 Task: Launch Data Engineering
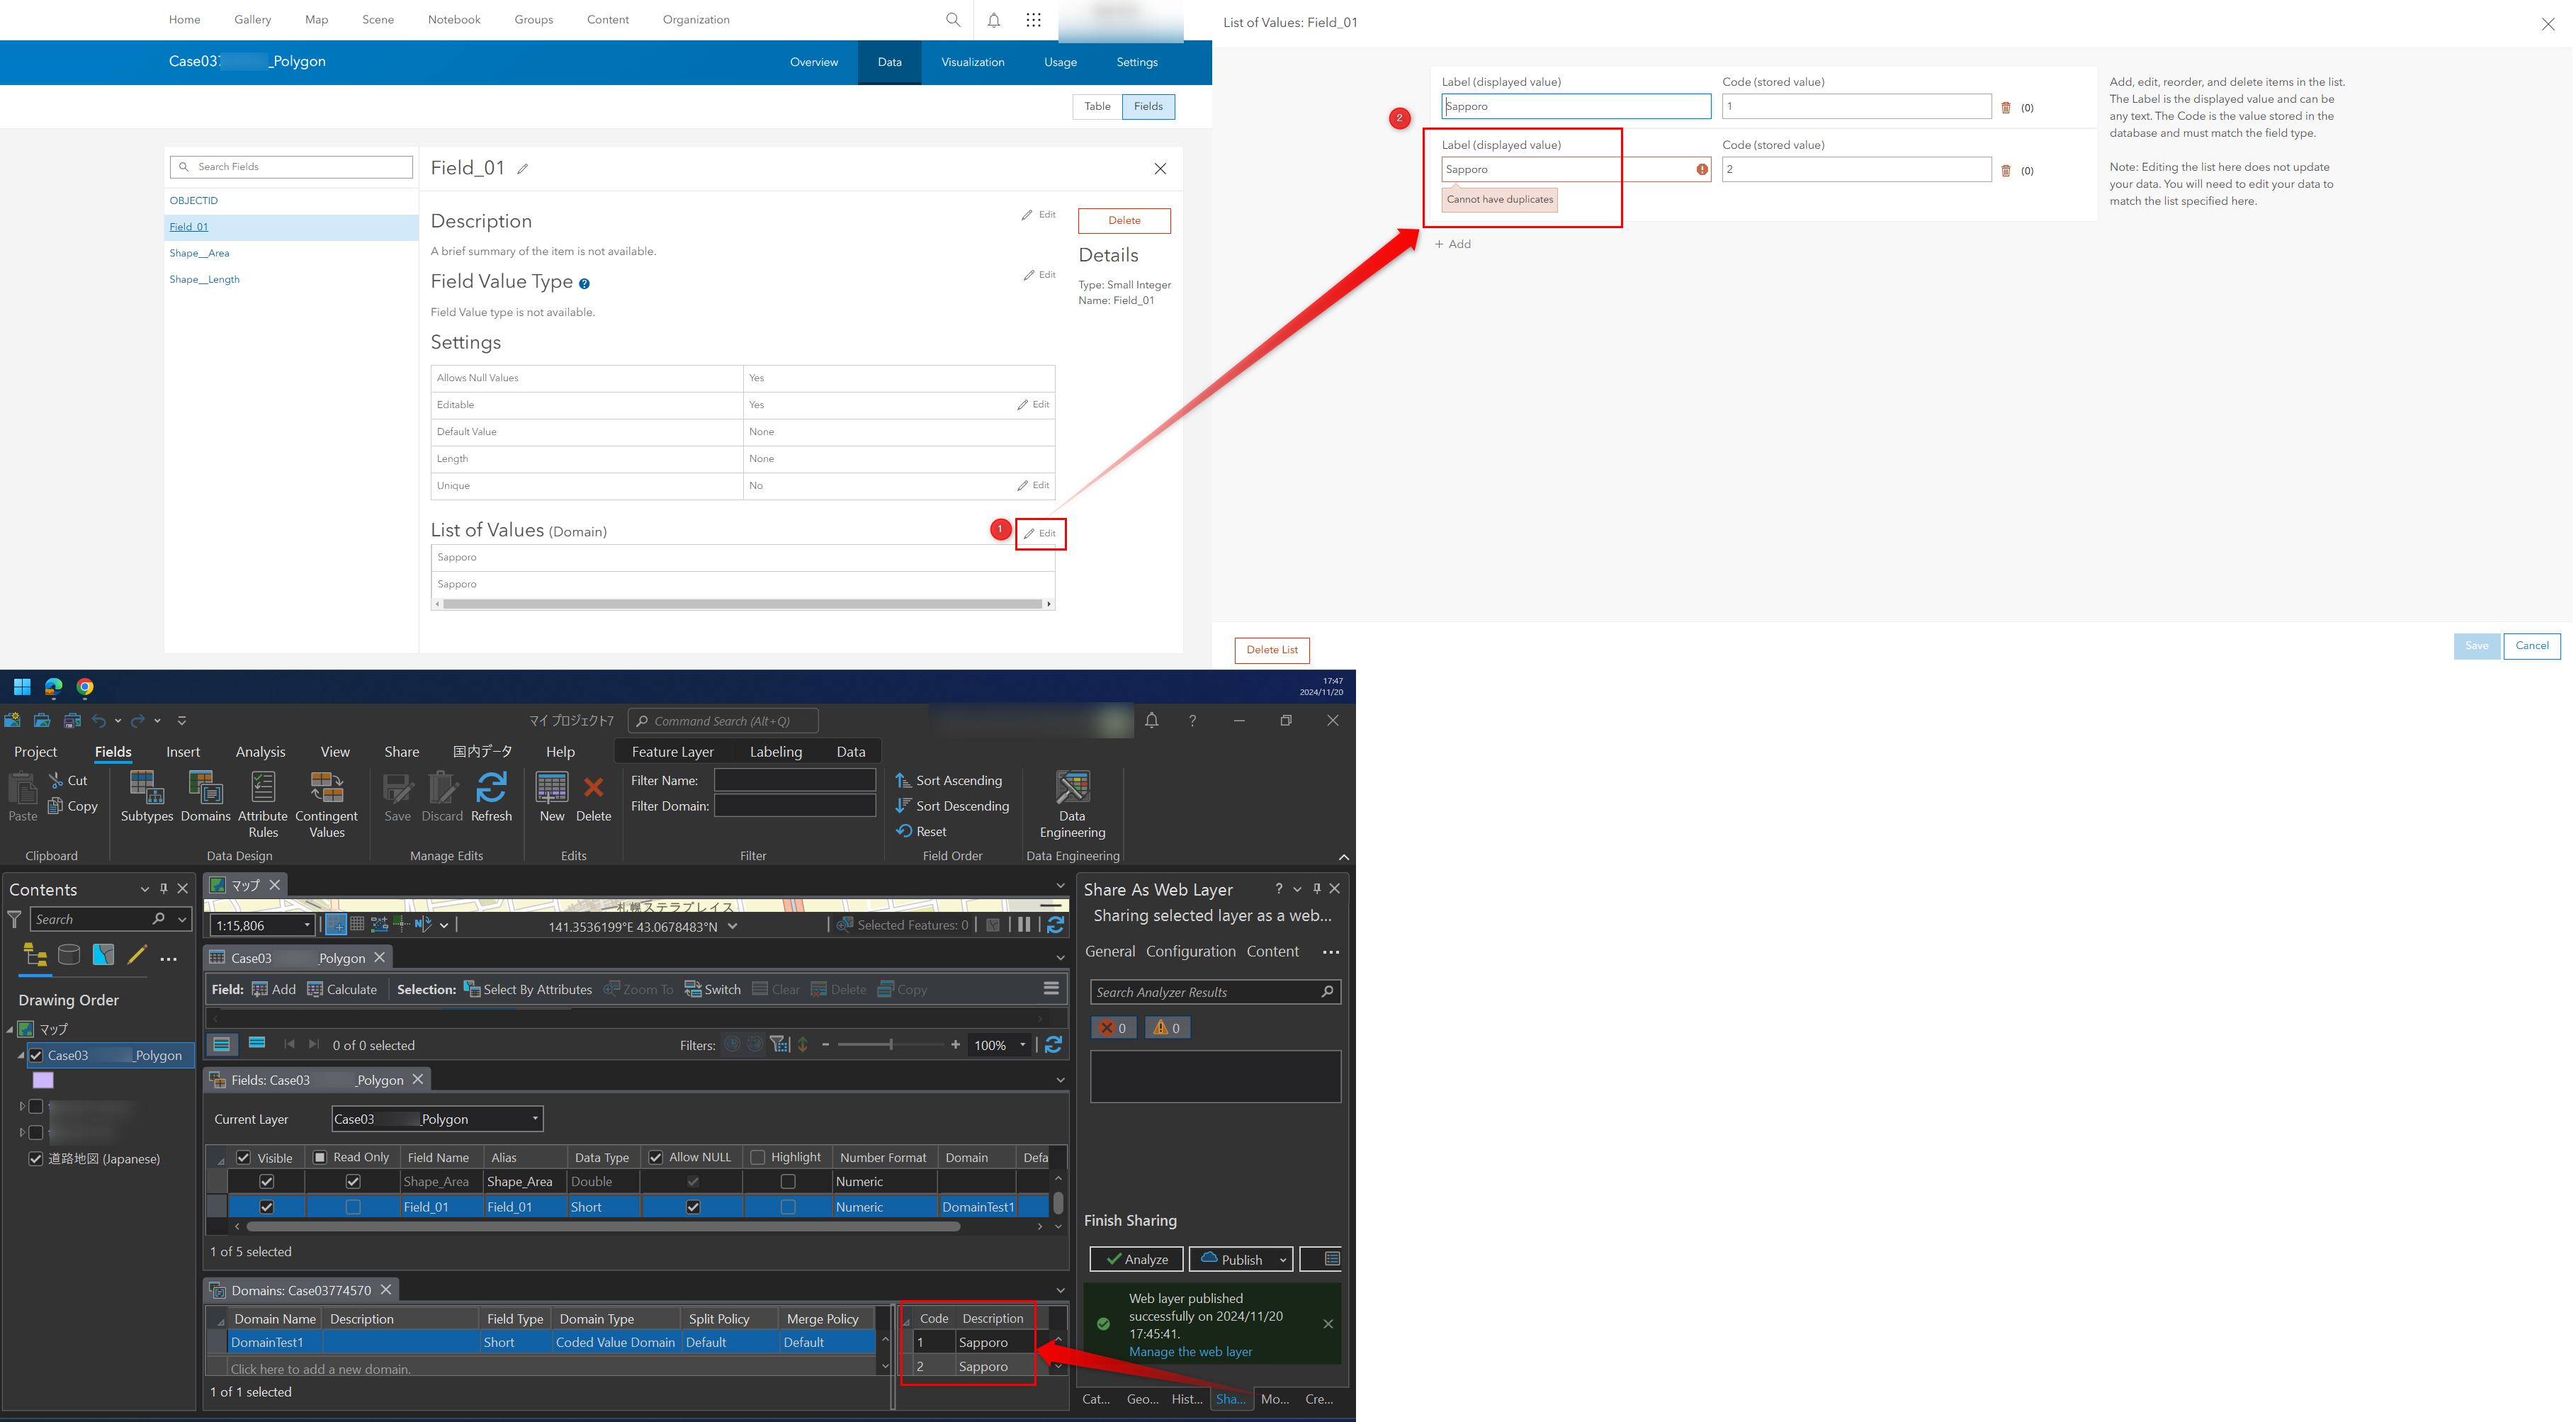tap(1071, 800)
